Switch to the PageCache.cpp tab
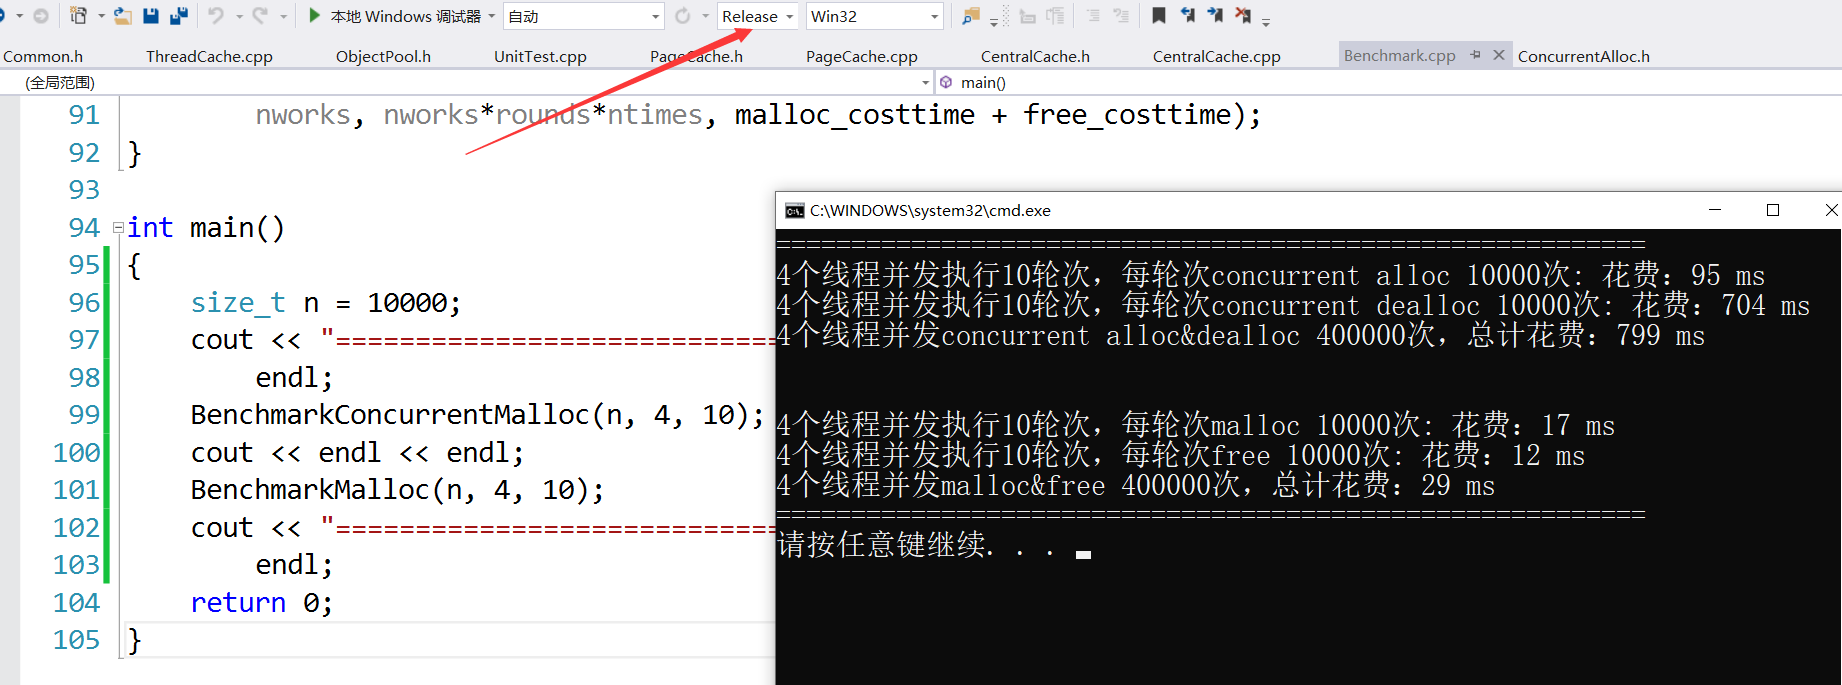 (x=862, y=56)
